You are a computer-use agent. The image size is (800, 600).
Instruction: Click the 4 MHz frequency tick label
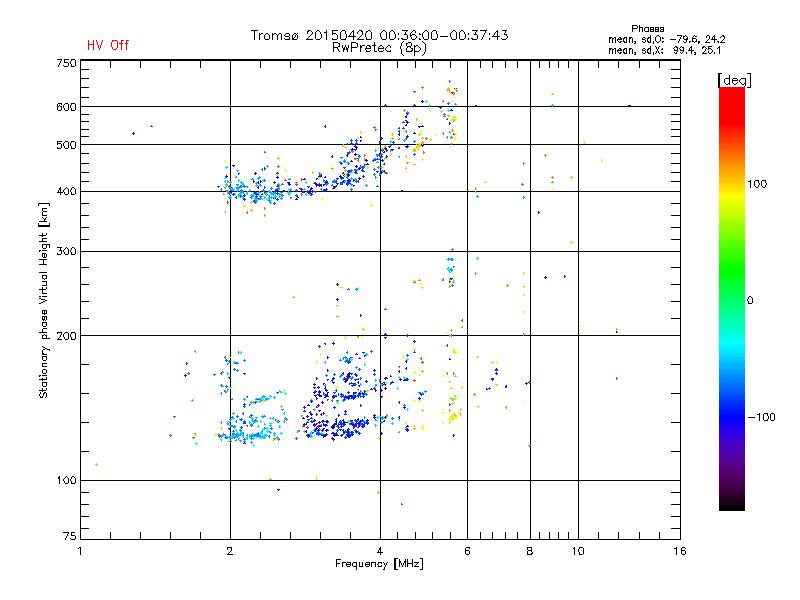[x=380, y=551]
